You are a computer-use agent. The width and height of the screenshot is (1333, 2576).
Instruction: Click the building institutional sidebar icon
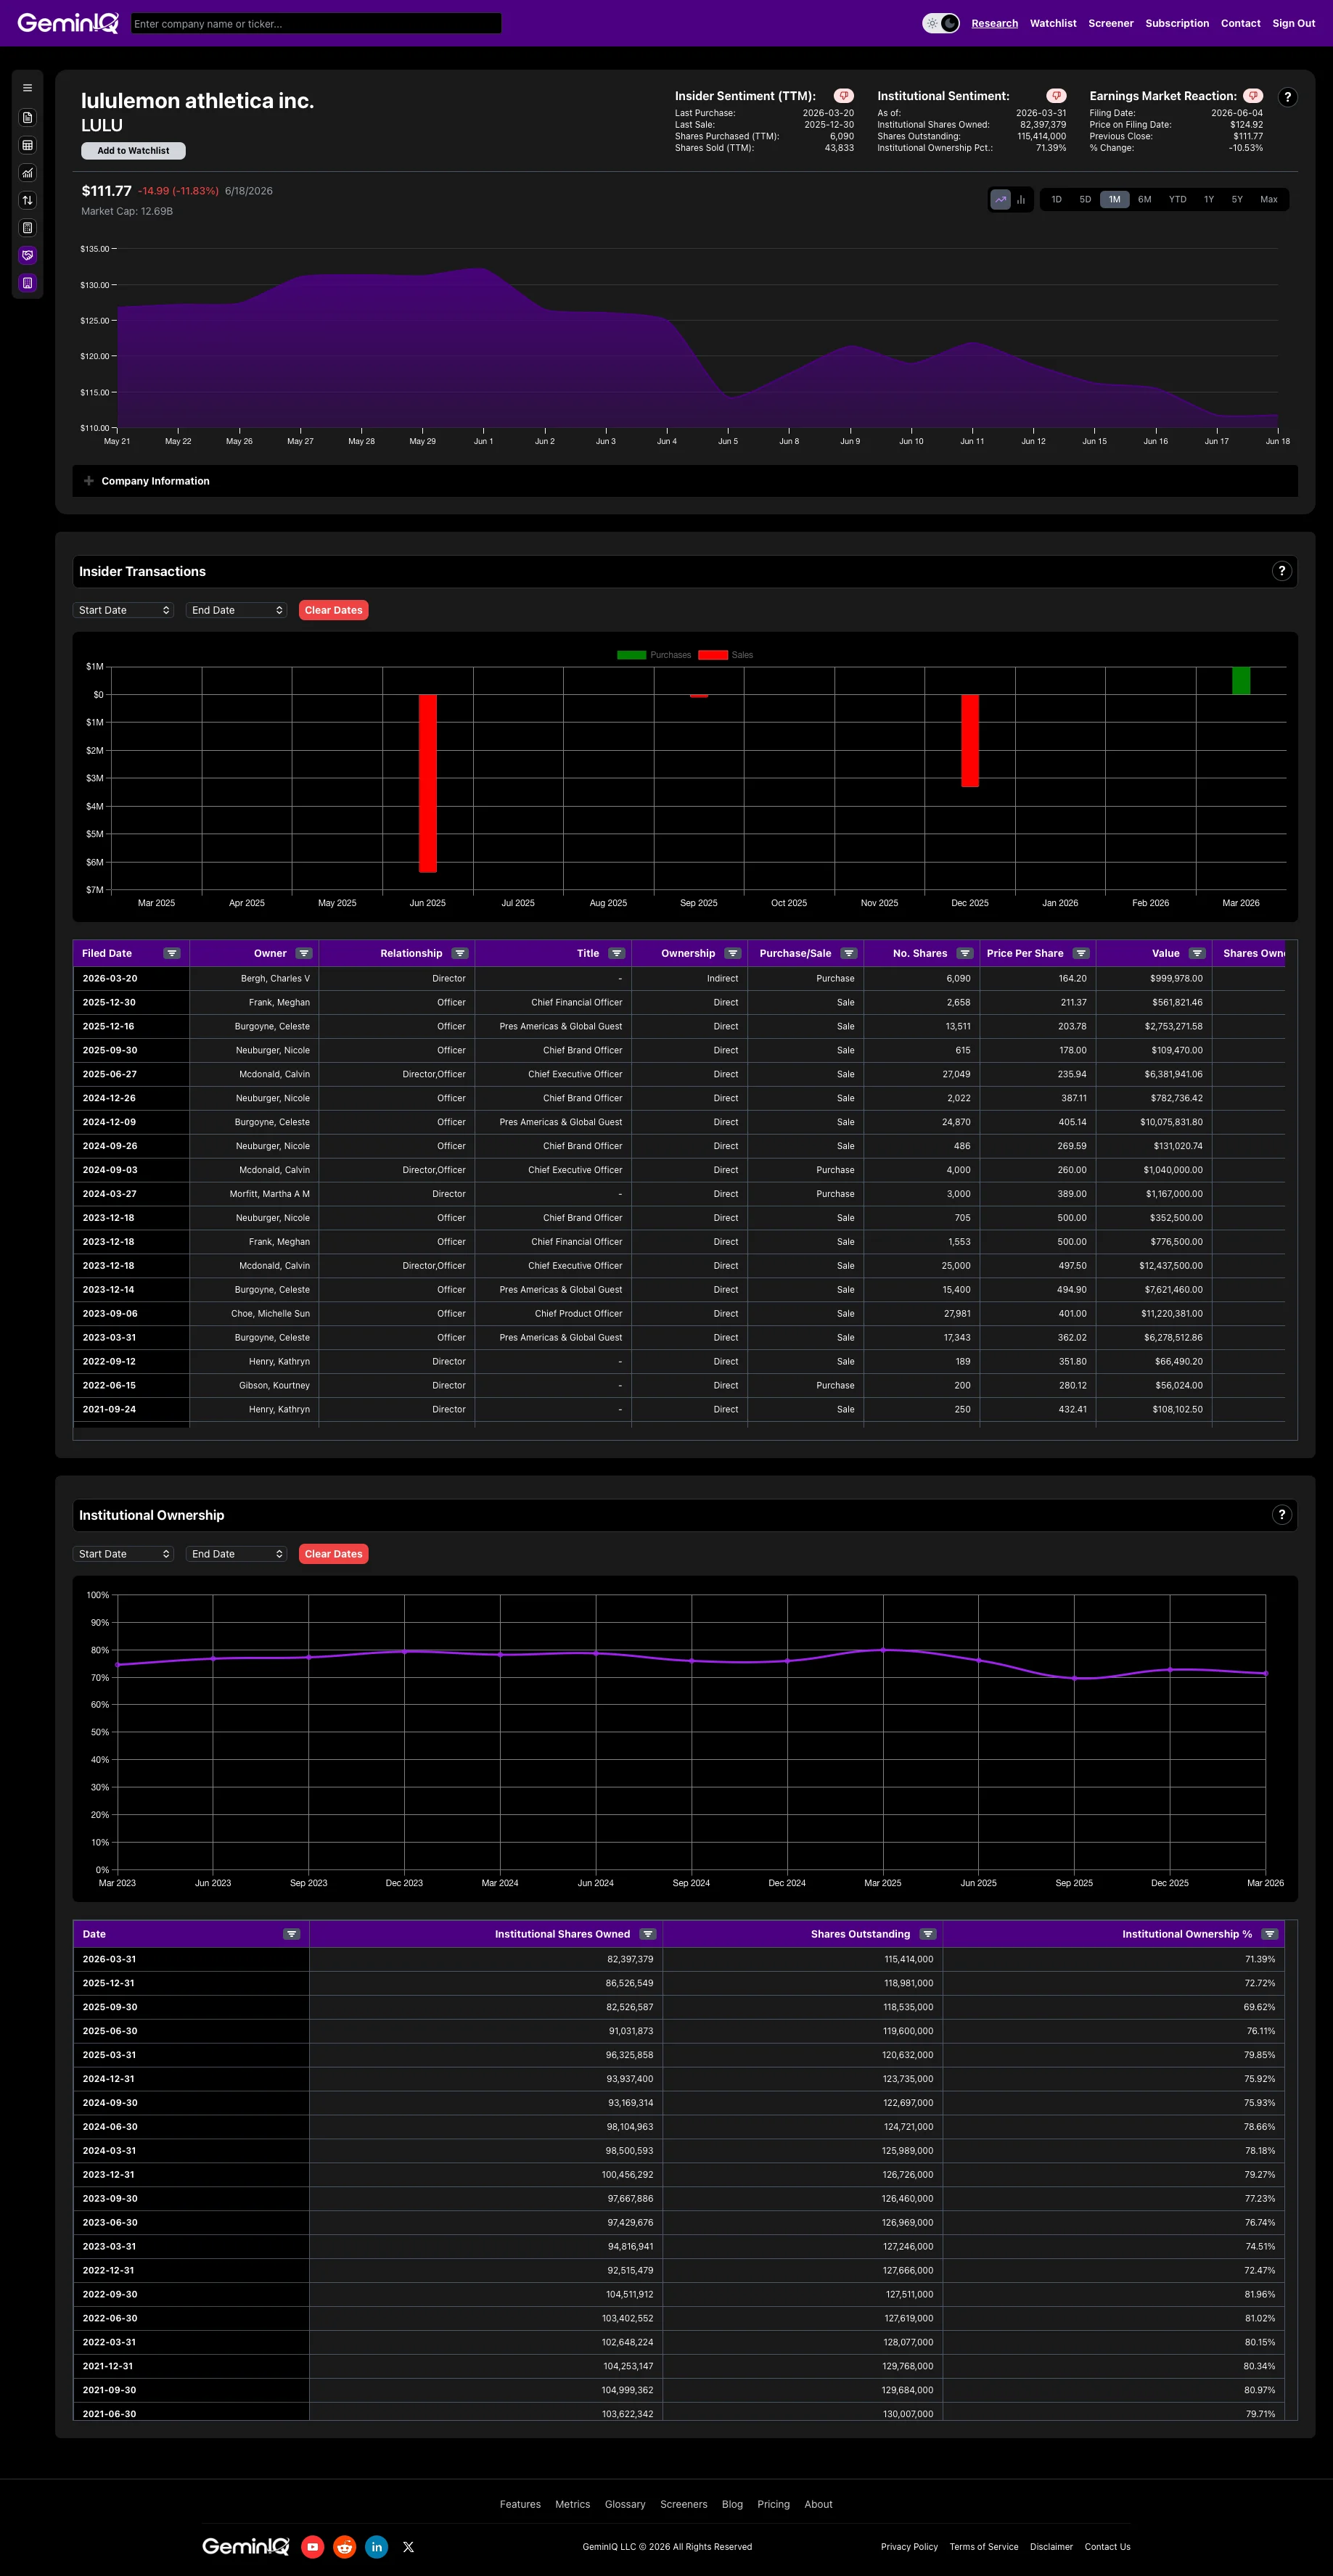(x=27, y=283)
